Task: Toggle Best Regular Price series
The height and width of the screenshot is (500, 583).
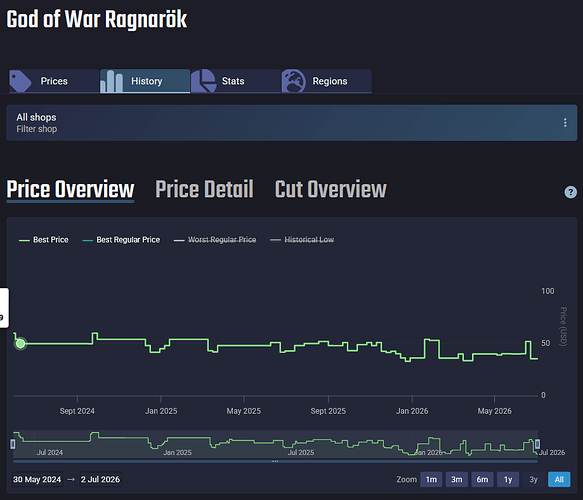Action: coord(121,240)
